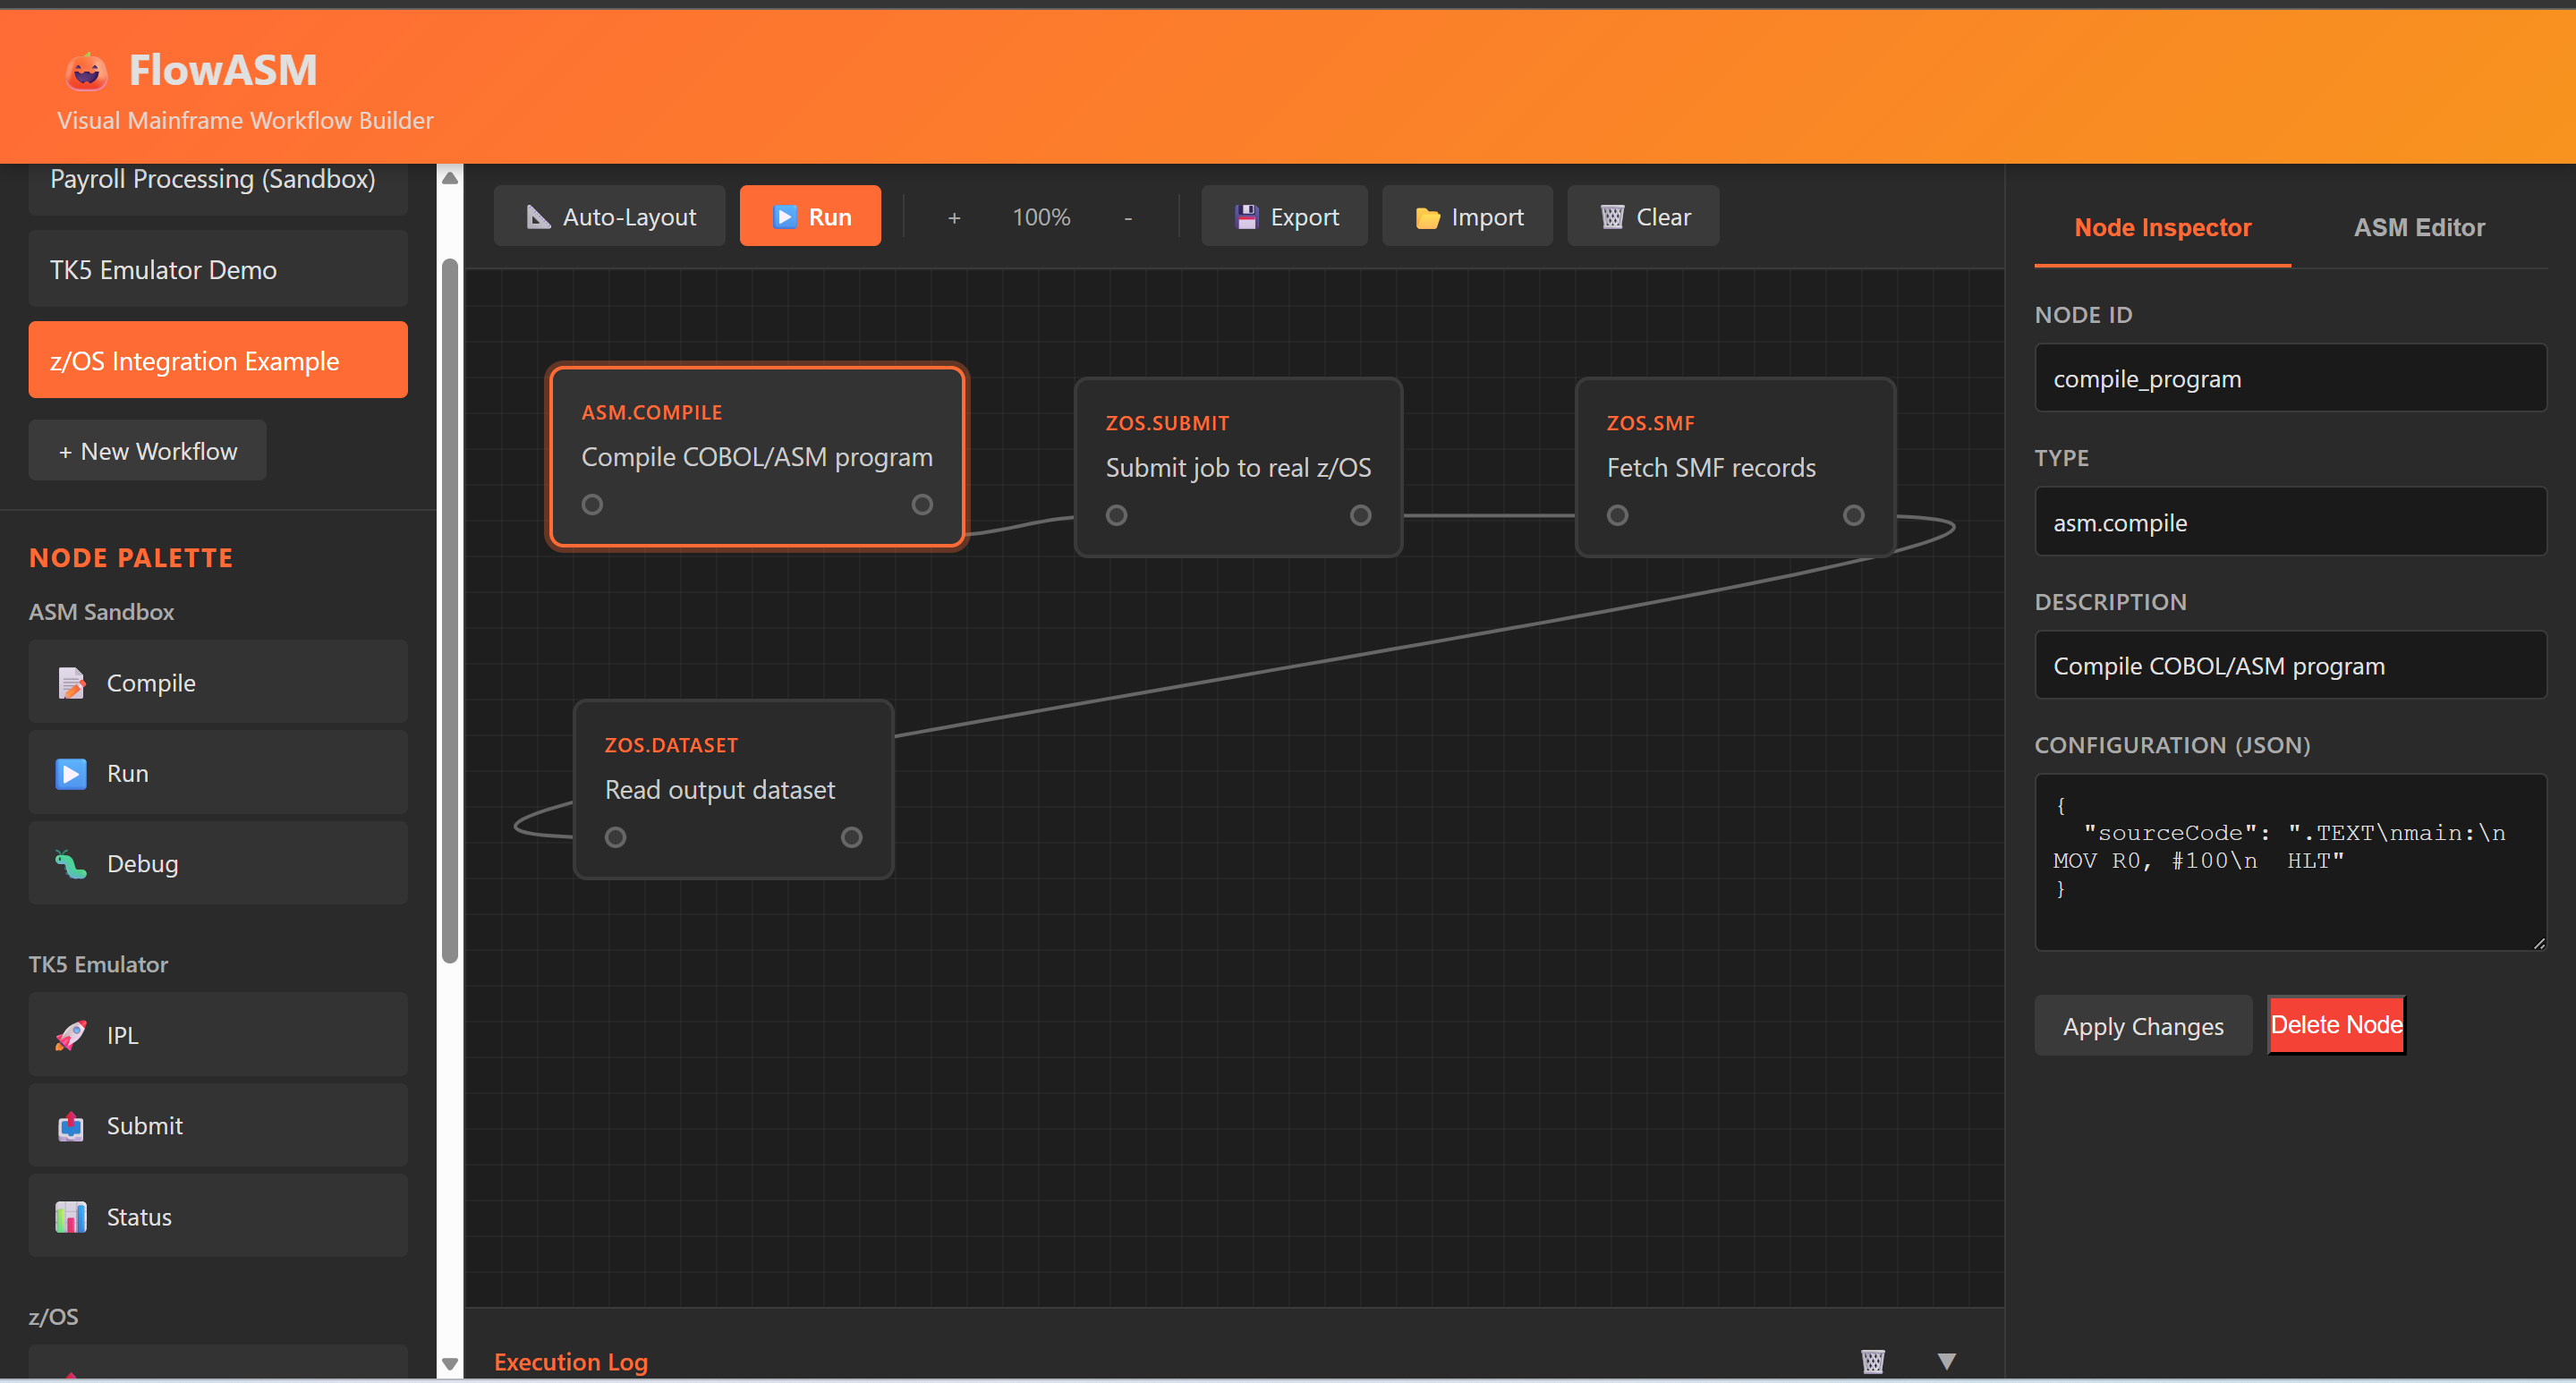Click the zoom in plus button
The width and height of the screenshot is (2576, 1383).
pos(954,217)
